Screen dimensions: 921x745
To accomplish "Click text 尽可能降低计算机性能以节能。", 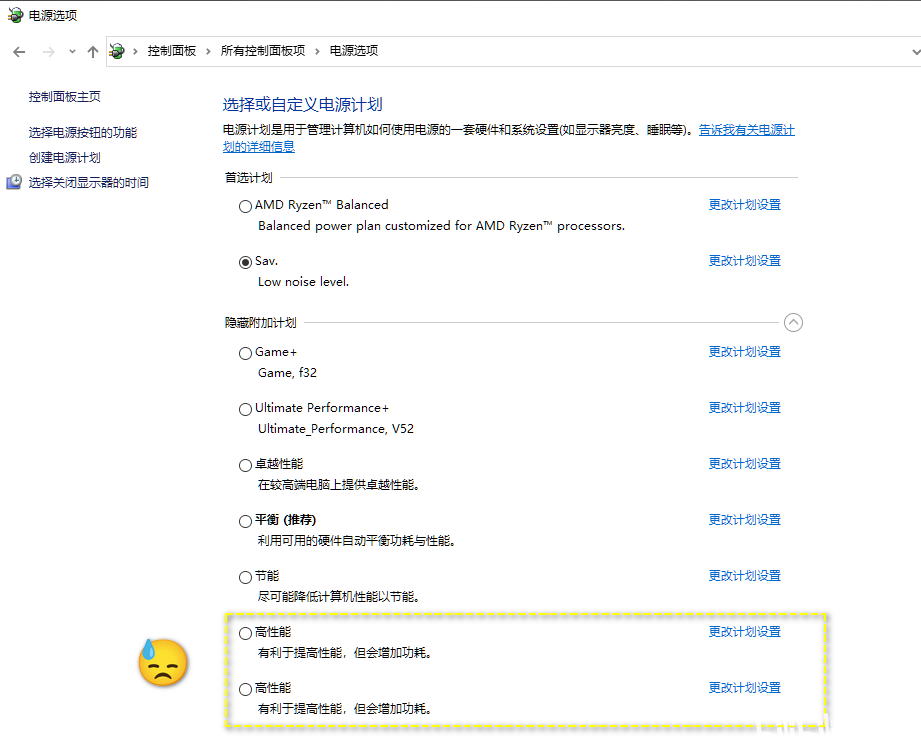I will click(338, 597).
